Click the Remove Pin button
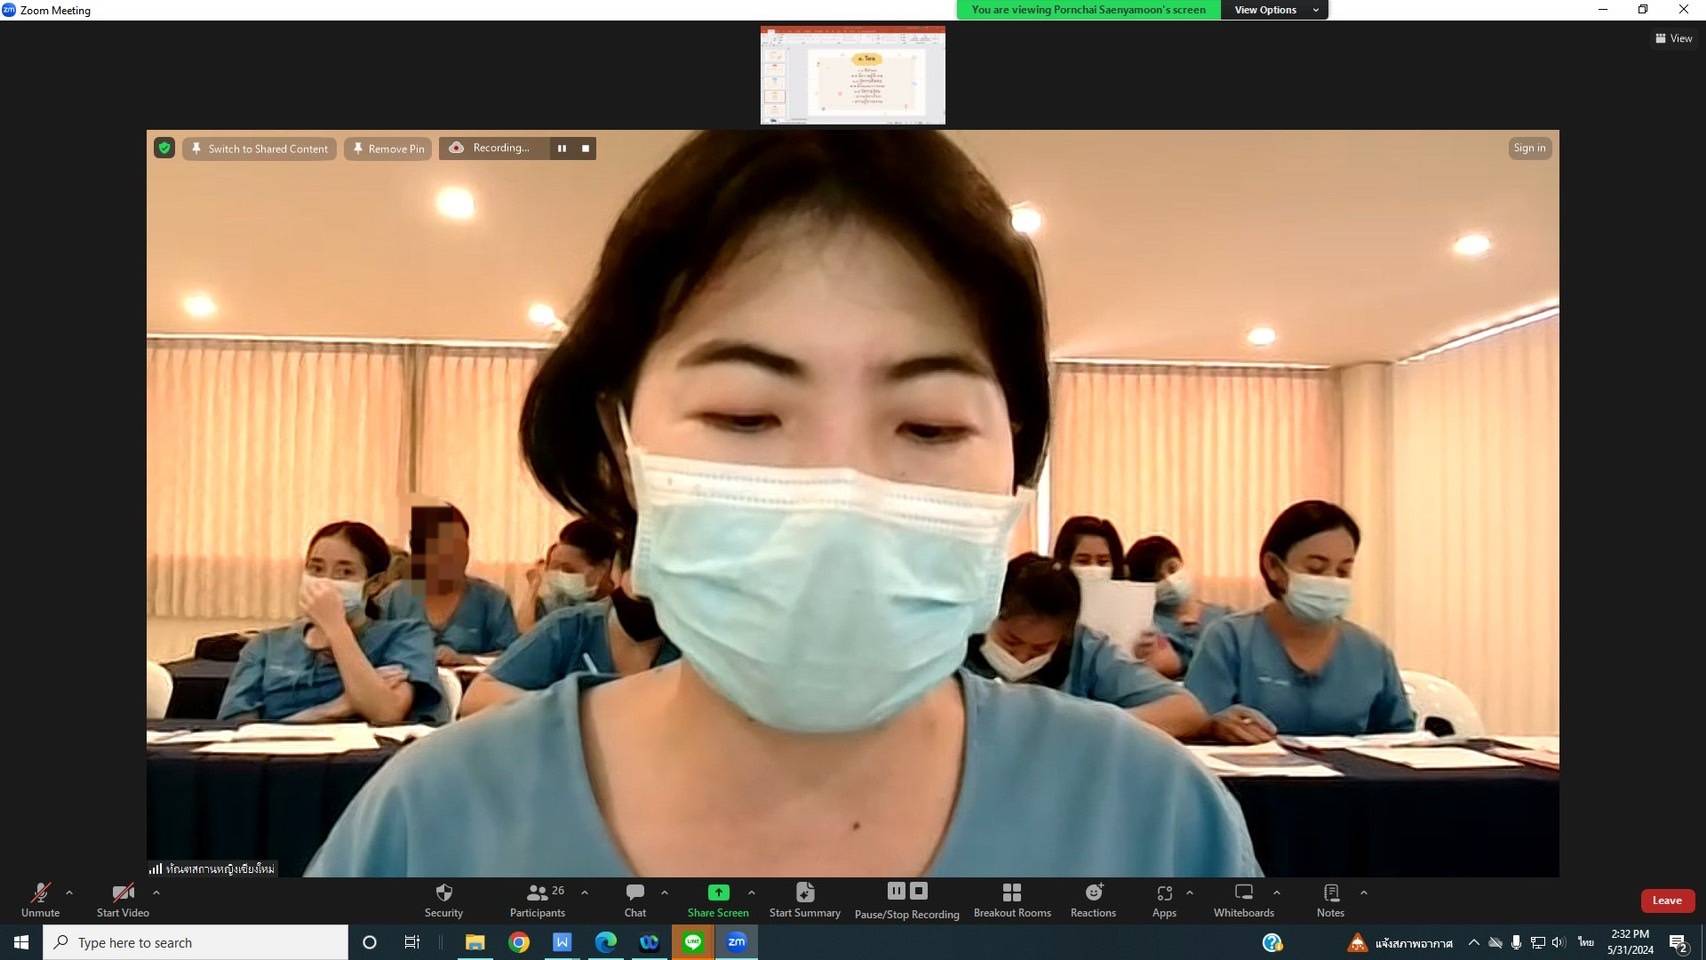 click(x=388, y=149)
